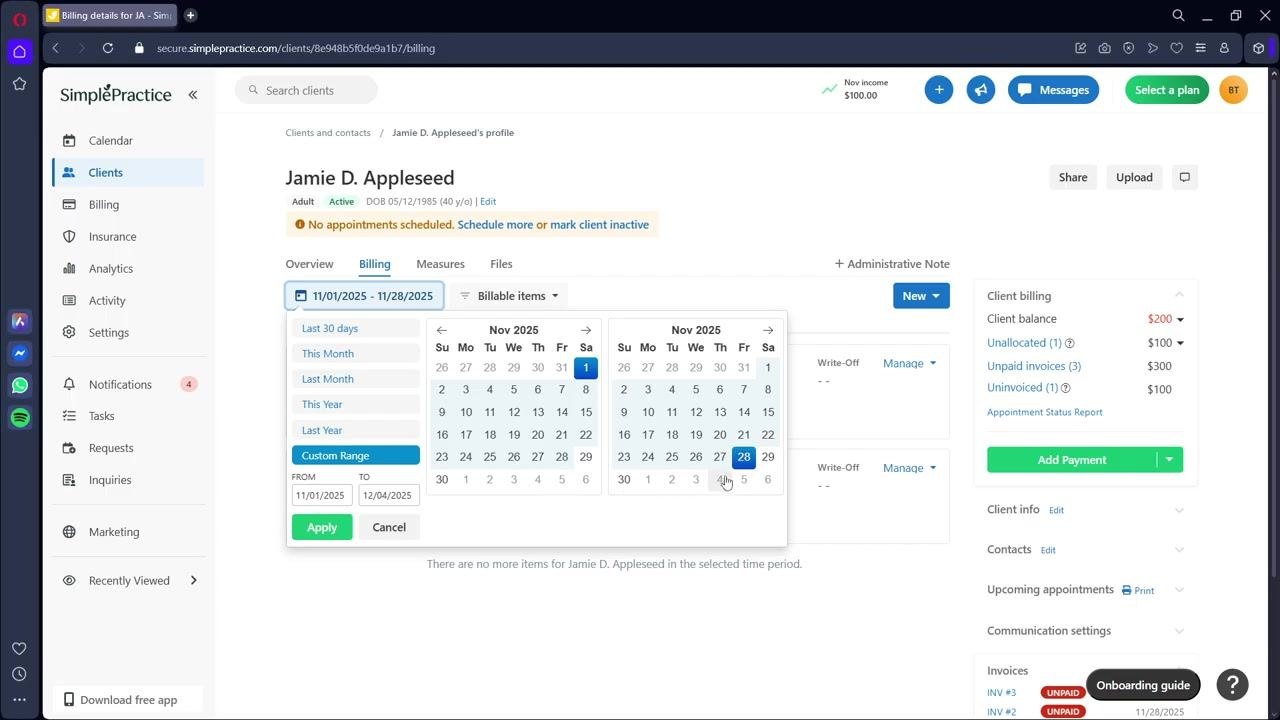
Task: Select the 28th in the right calendar
Action: (x=744, y=457)
